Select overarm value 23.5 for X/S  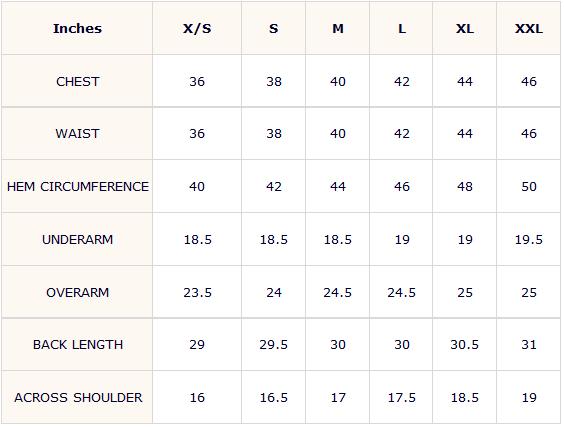point(197,292)
